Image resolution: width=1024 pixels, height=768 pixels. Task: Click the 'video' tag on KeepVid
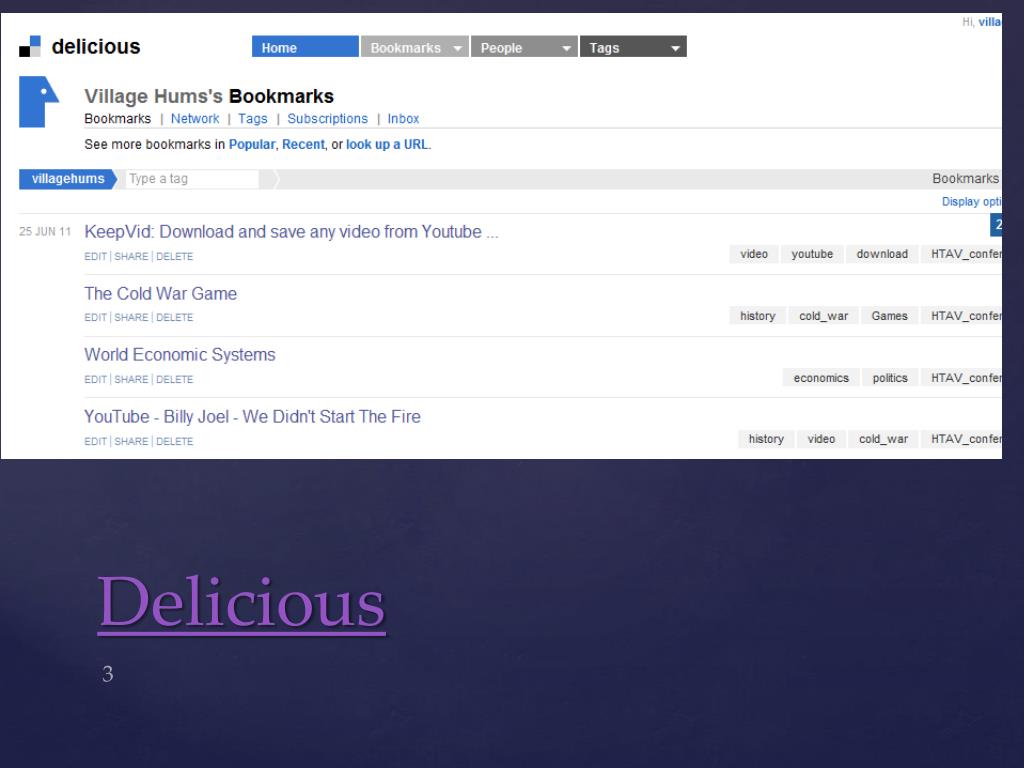click(754, 254)
